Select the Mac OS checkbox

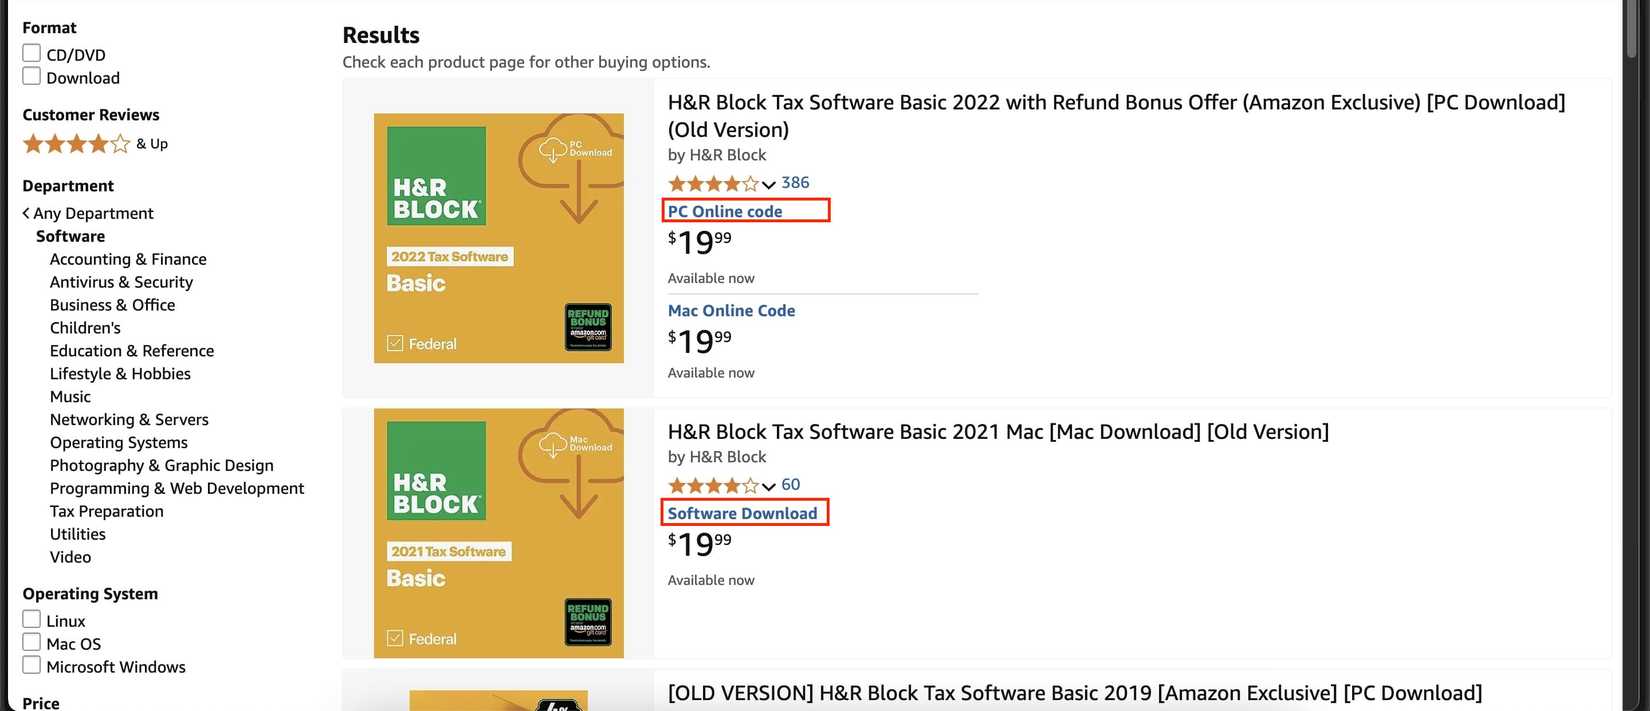point(32,642)
